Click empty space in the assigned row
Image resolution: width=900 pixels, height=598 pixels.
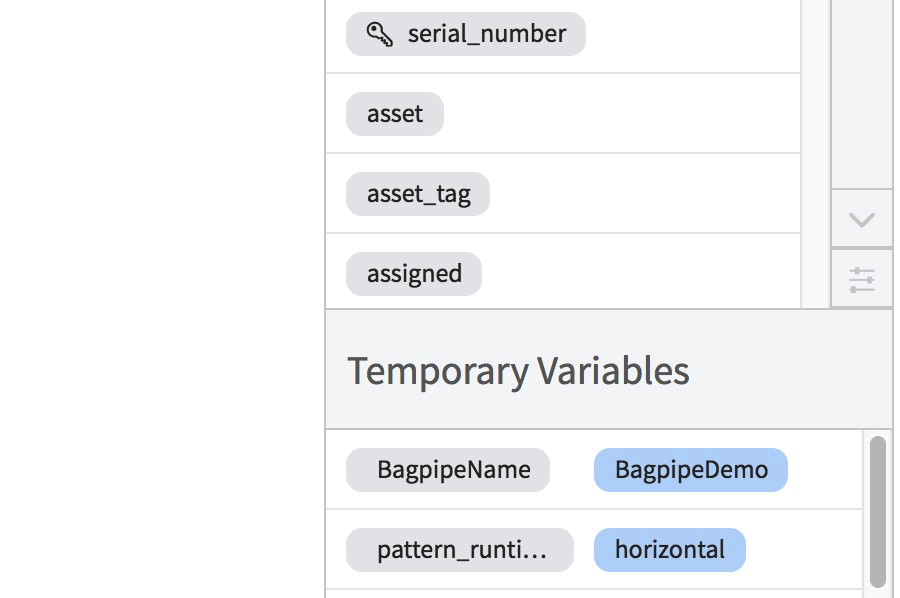[x=641, y=274]
